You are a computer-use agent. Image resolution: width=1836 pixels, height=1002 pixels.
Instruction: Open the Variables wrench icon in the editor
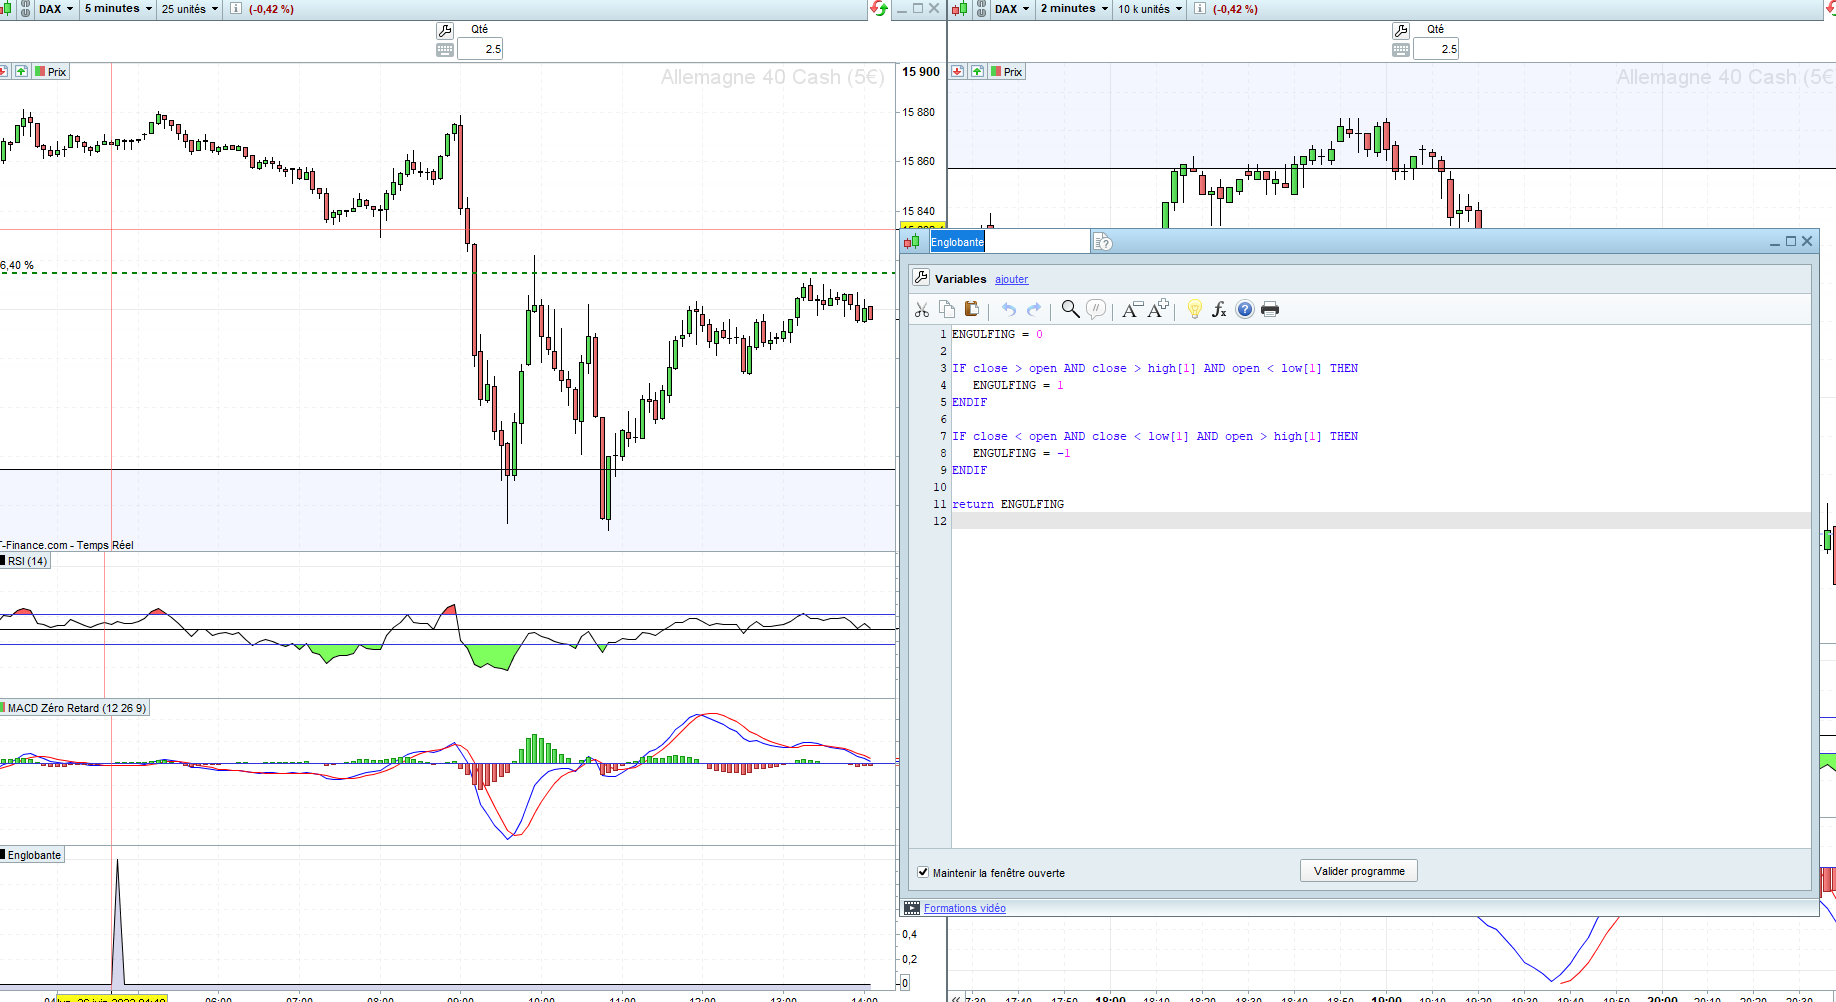[922, 278]
